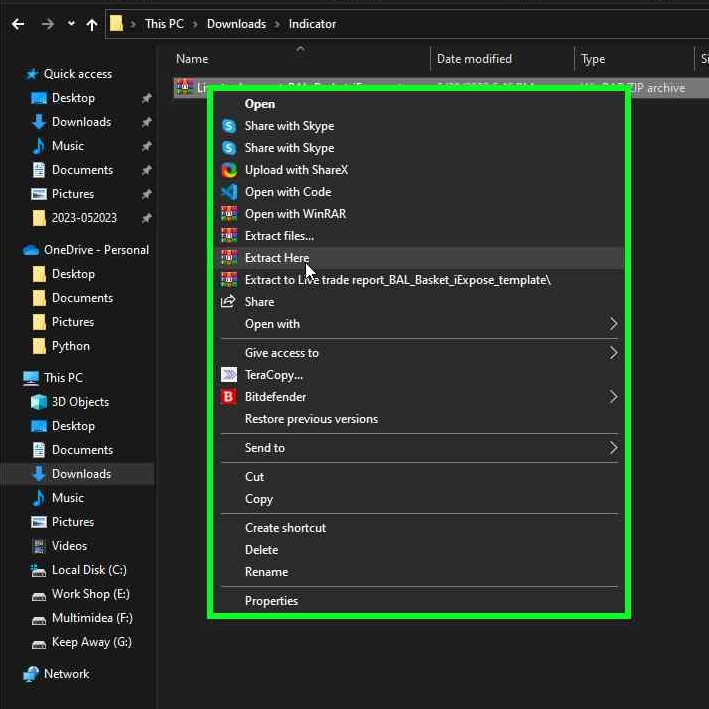Click the folder icon in address bar
709x709 pixels.
[116, 24]
